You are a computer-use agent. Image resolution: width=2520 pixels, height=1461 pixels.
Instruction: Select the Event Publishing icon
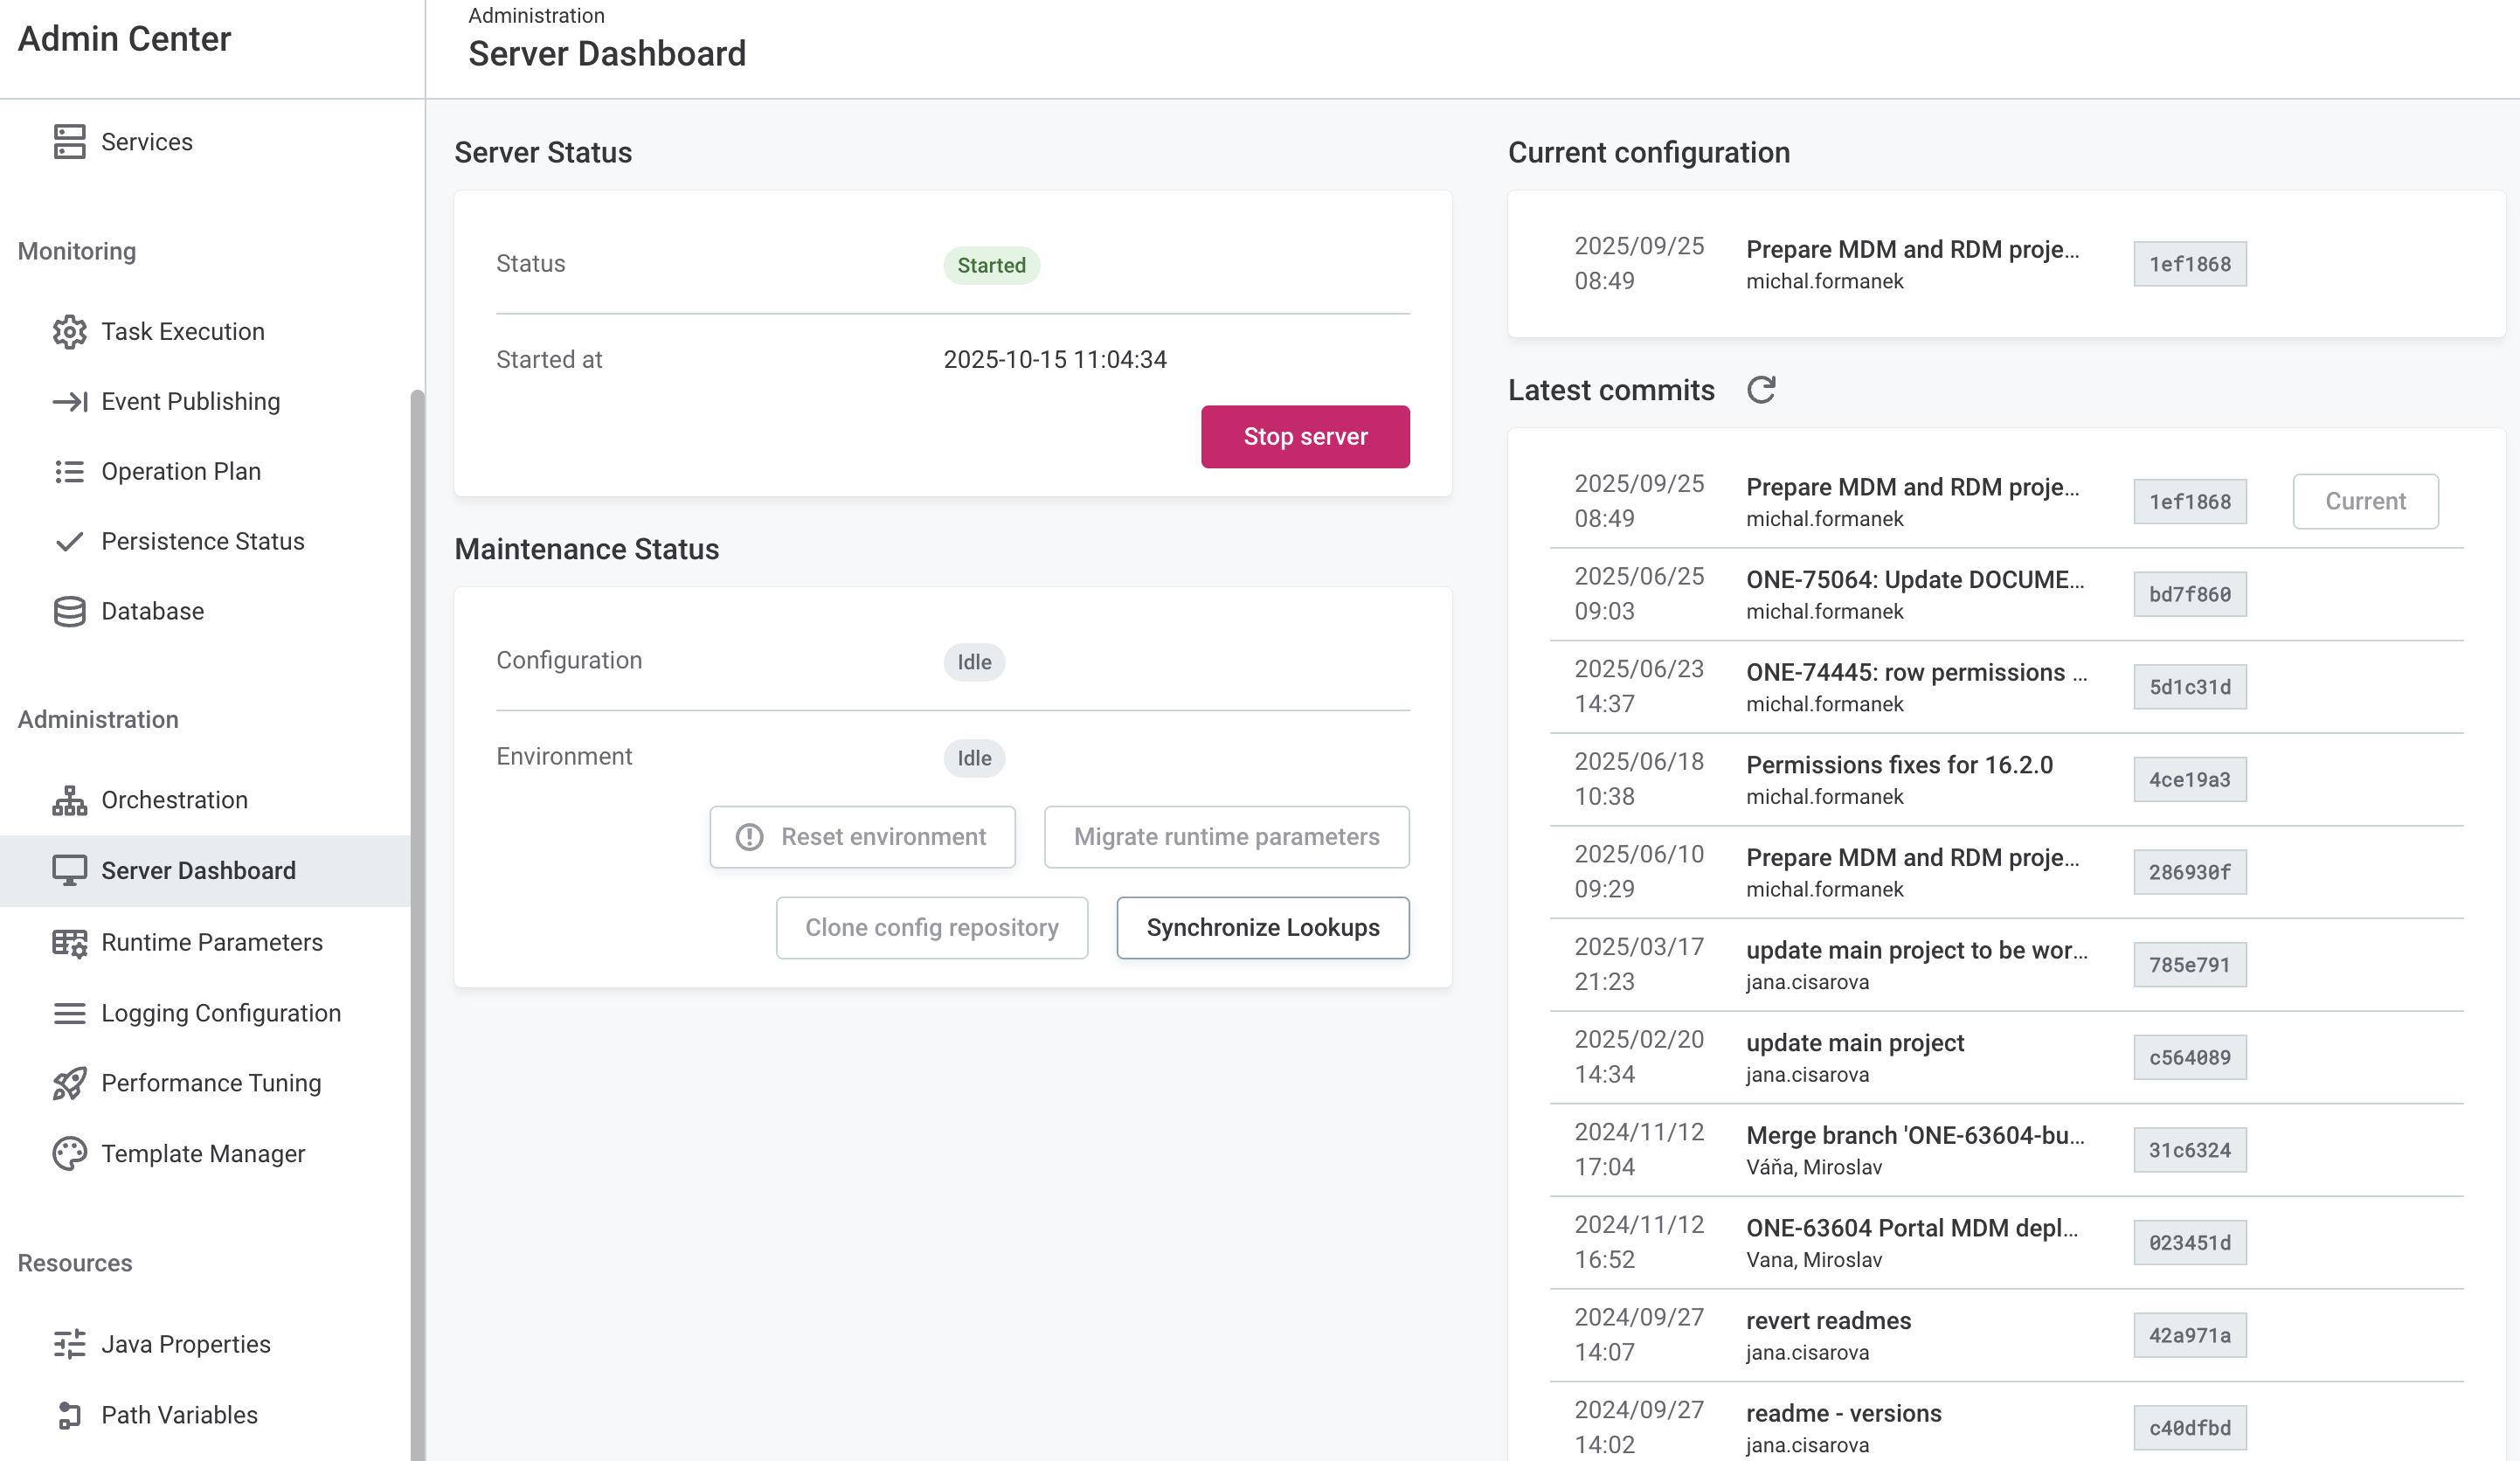coord(69,401)
